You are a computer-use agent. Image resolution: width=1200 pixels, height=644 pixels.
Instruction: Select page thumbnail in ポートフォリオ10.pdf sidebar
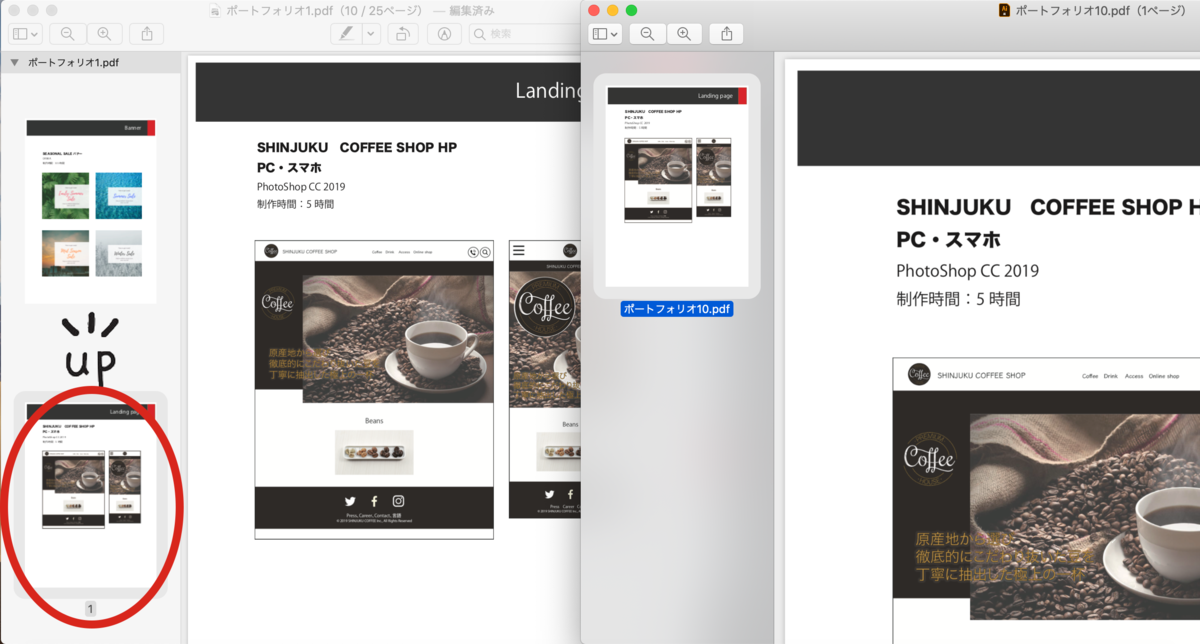677,186
